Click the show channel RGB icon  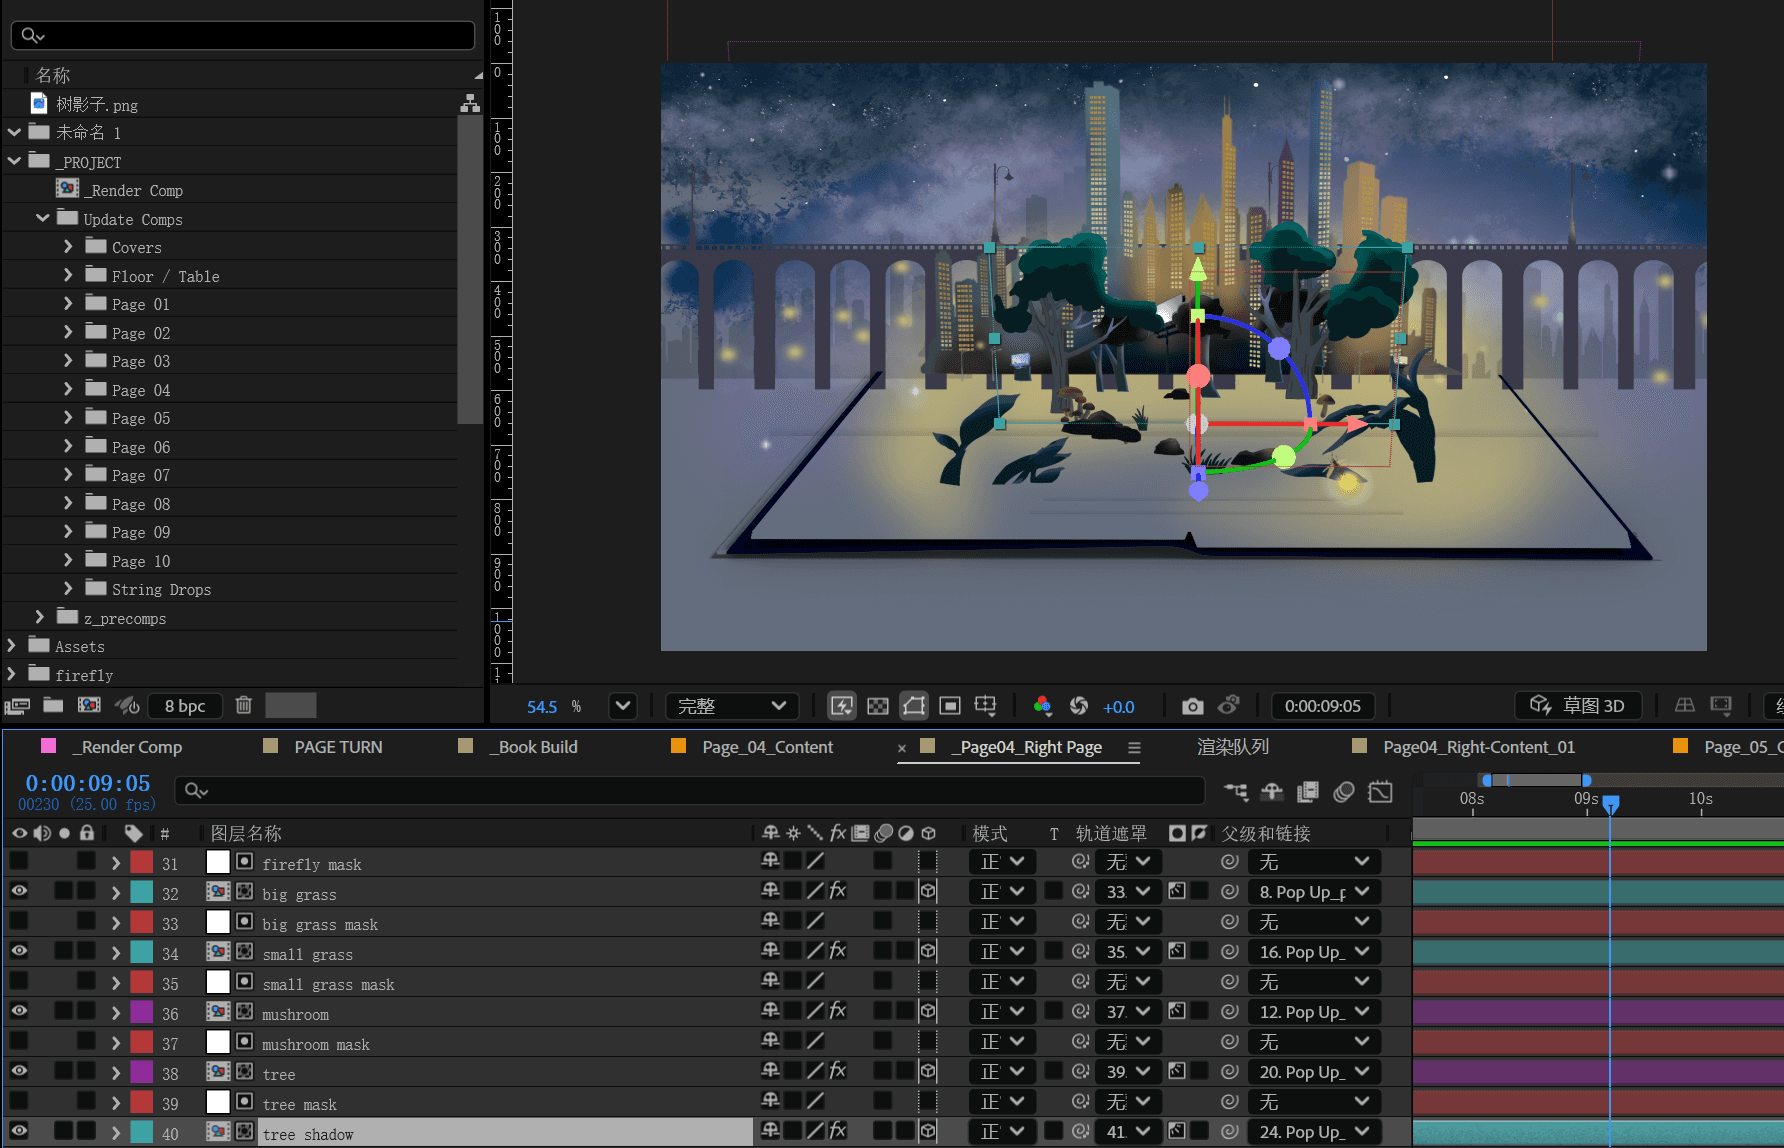1042,706
